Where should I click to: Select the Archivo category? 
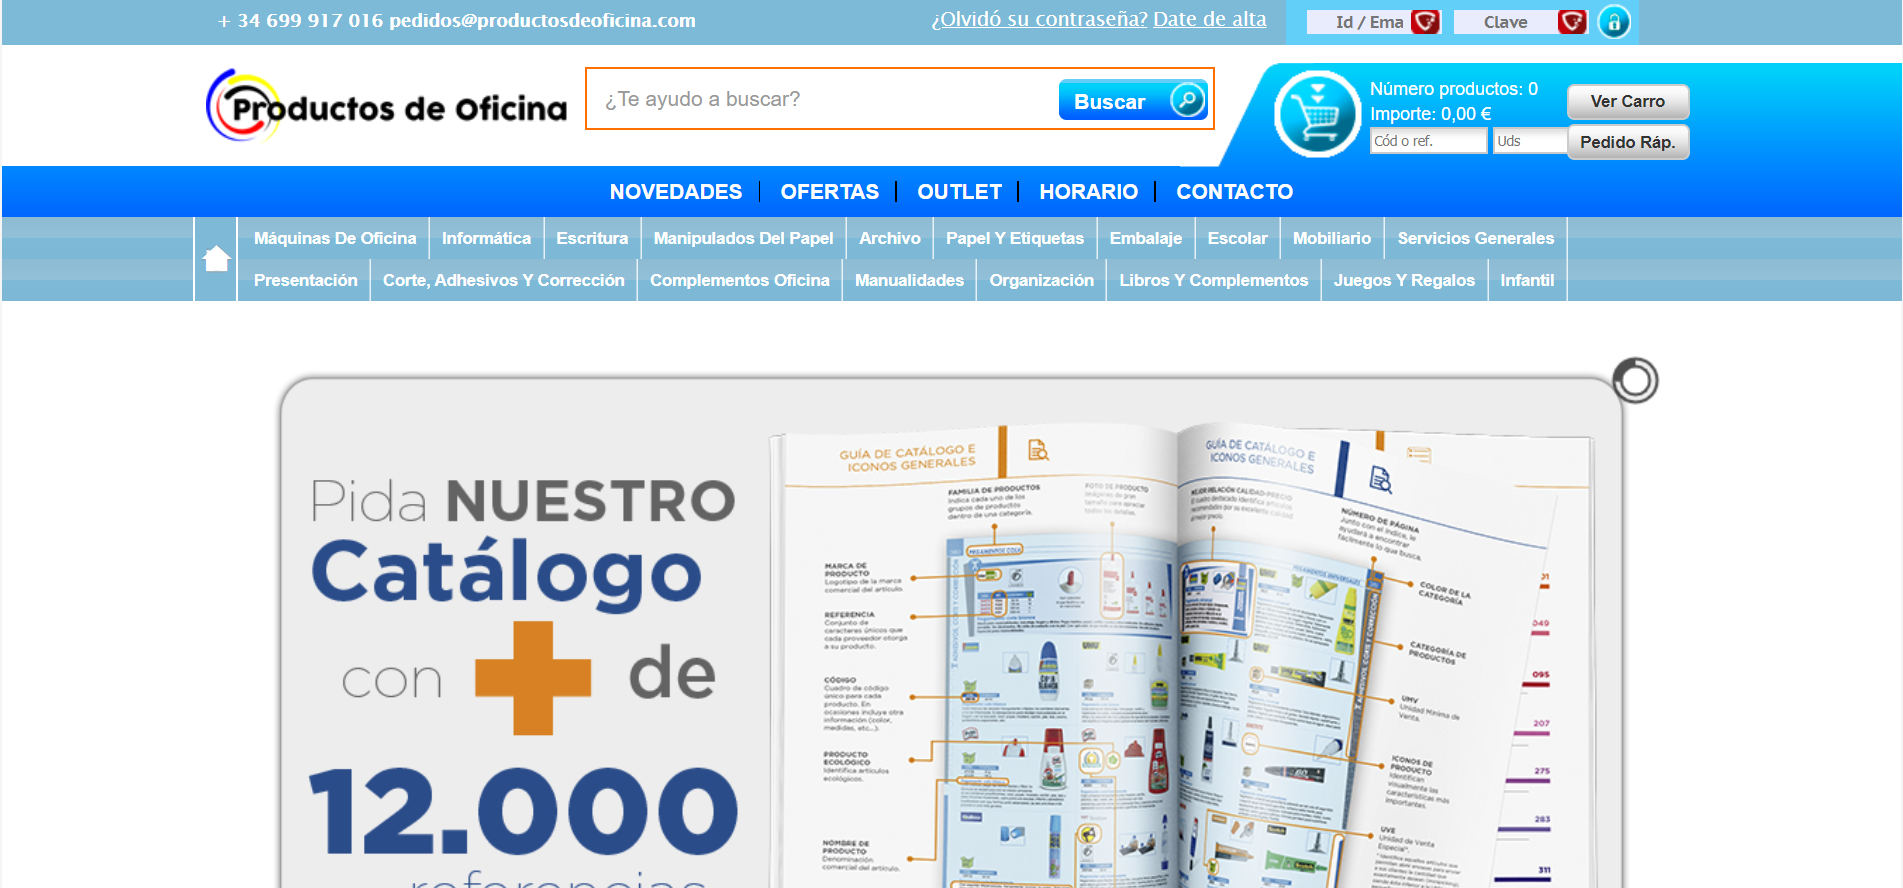pyautogui.click(x=889, y=238)
